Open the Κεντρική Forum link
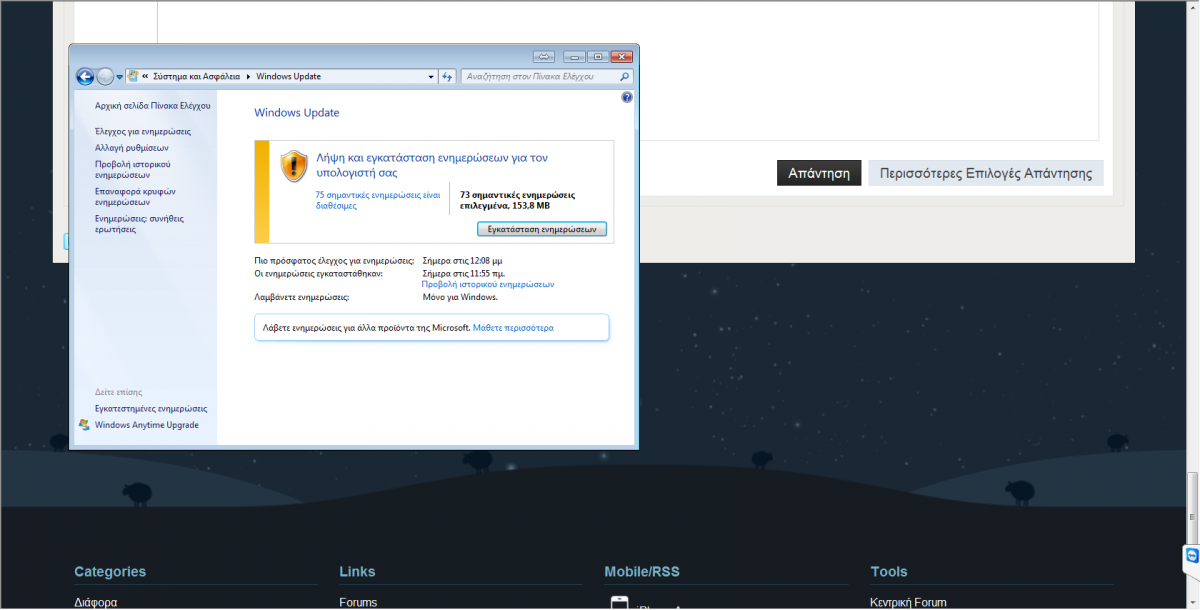 tap(908, 603)
